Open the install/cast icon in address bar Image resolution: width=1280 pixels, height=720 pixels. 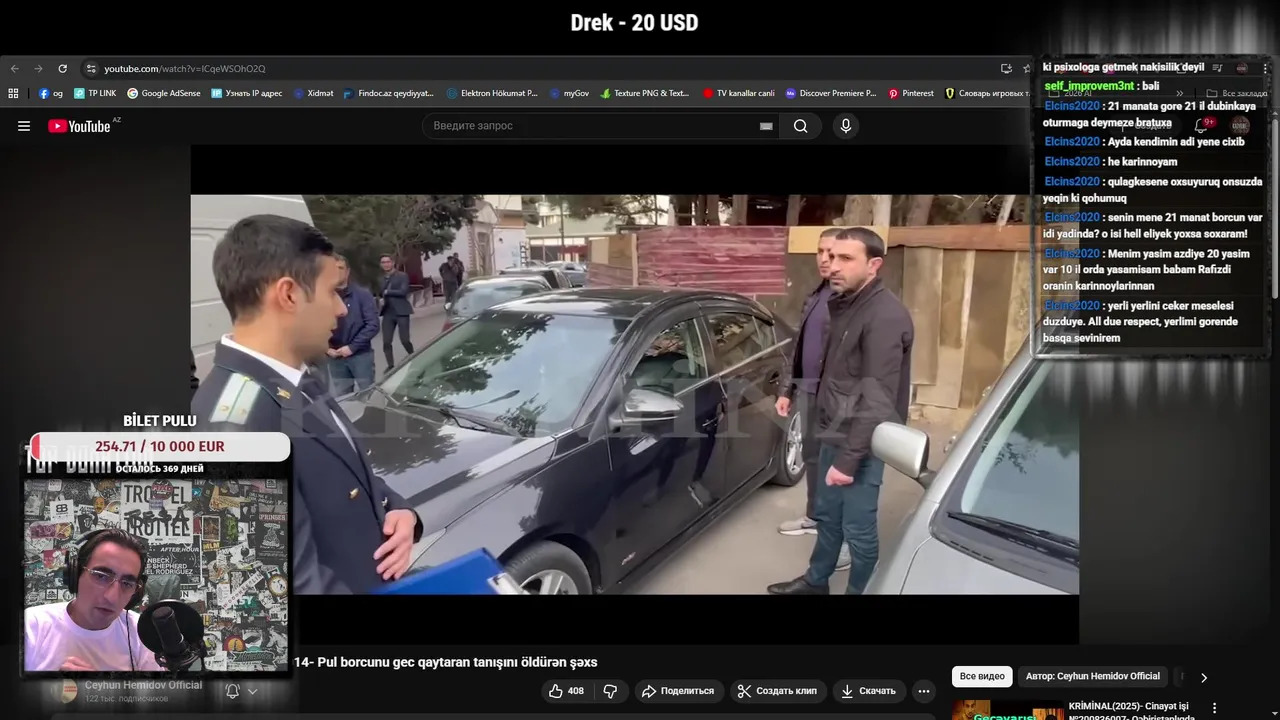point(1006,69)
